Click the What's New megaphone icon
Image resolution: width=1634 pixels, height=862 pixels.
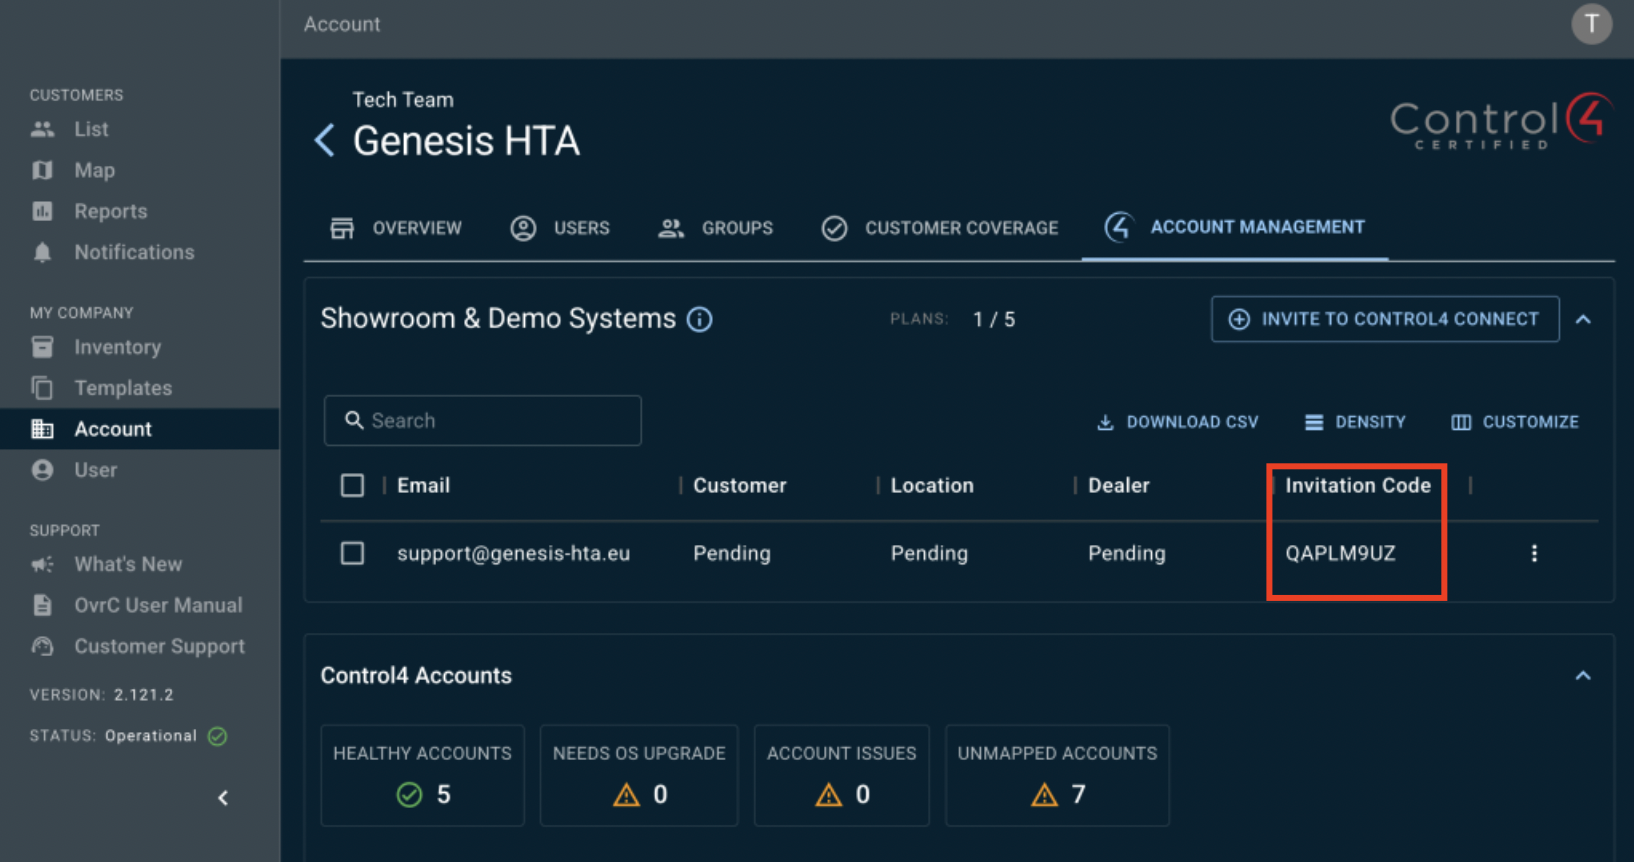[42, 564]
